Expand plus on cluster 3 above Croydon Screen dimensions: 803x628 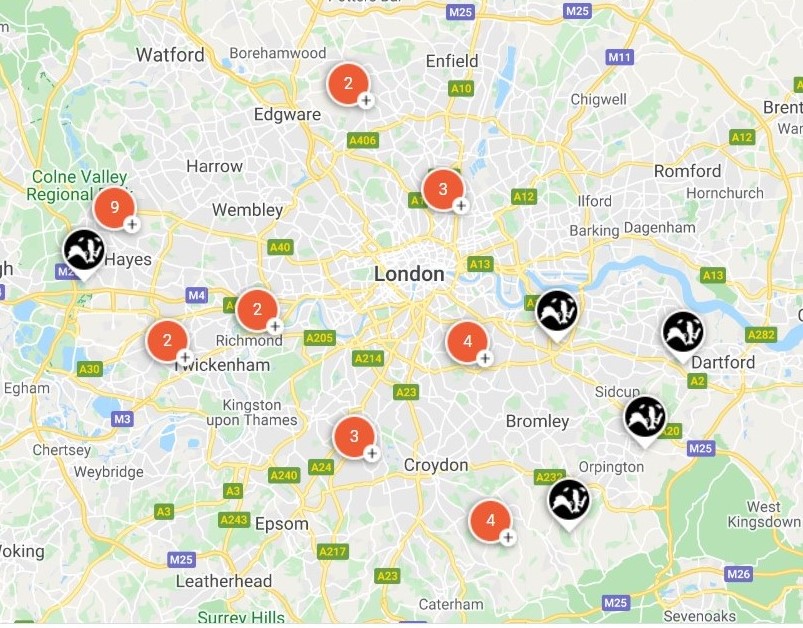tap(372, 453)
